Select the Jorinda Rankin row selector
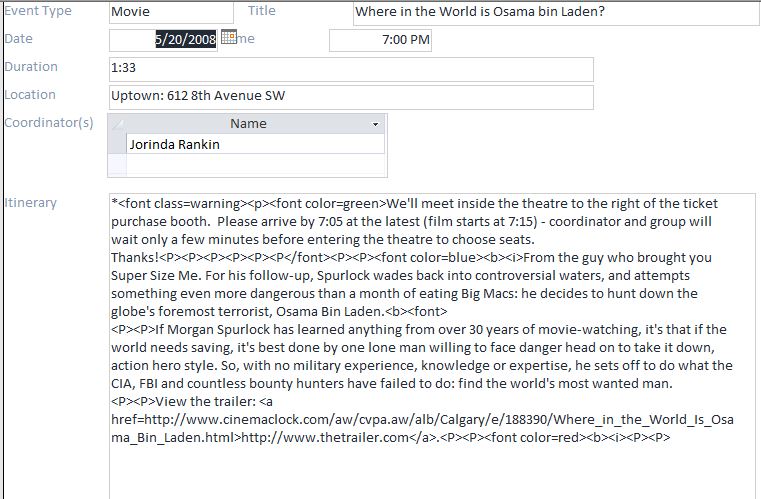This screenshot has width=761, height=499. coord(118,144)
